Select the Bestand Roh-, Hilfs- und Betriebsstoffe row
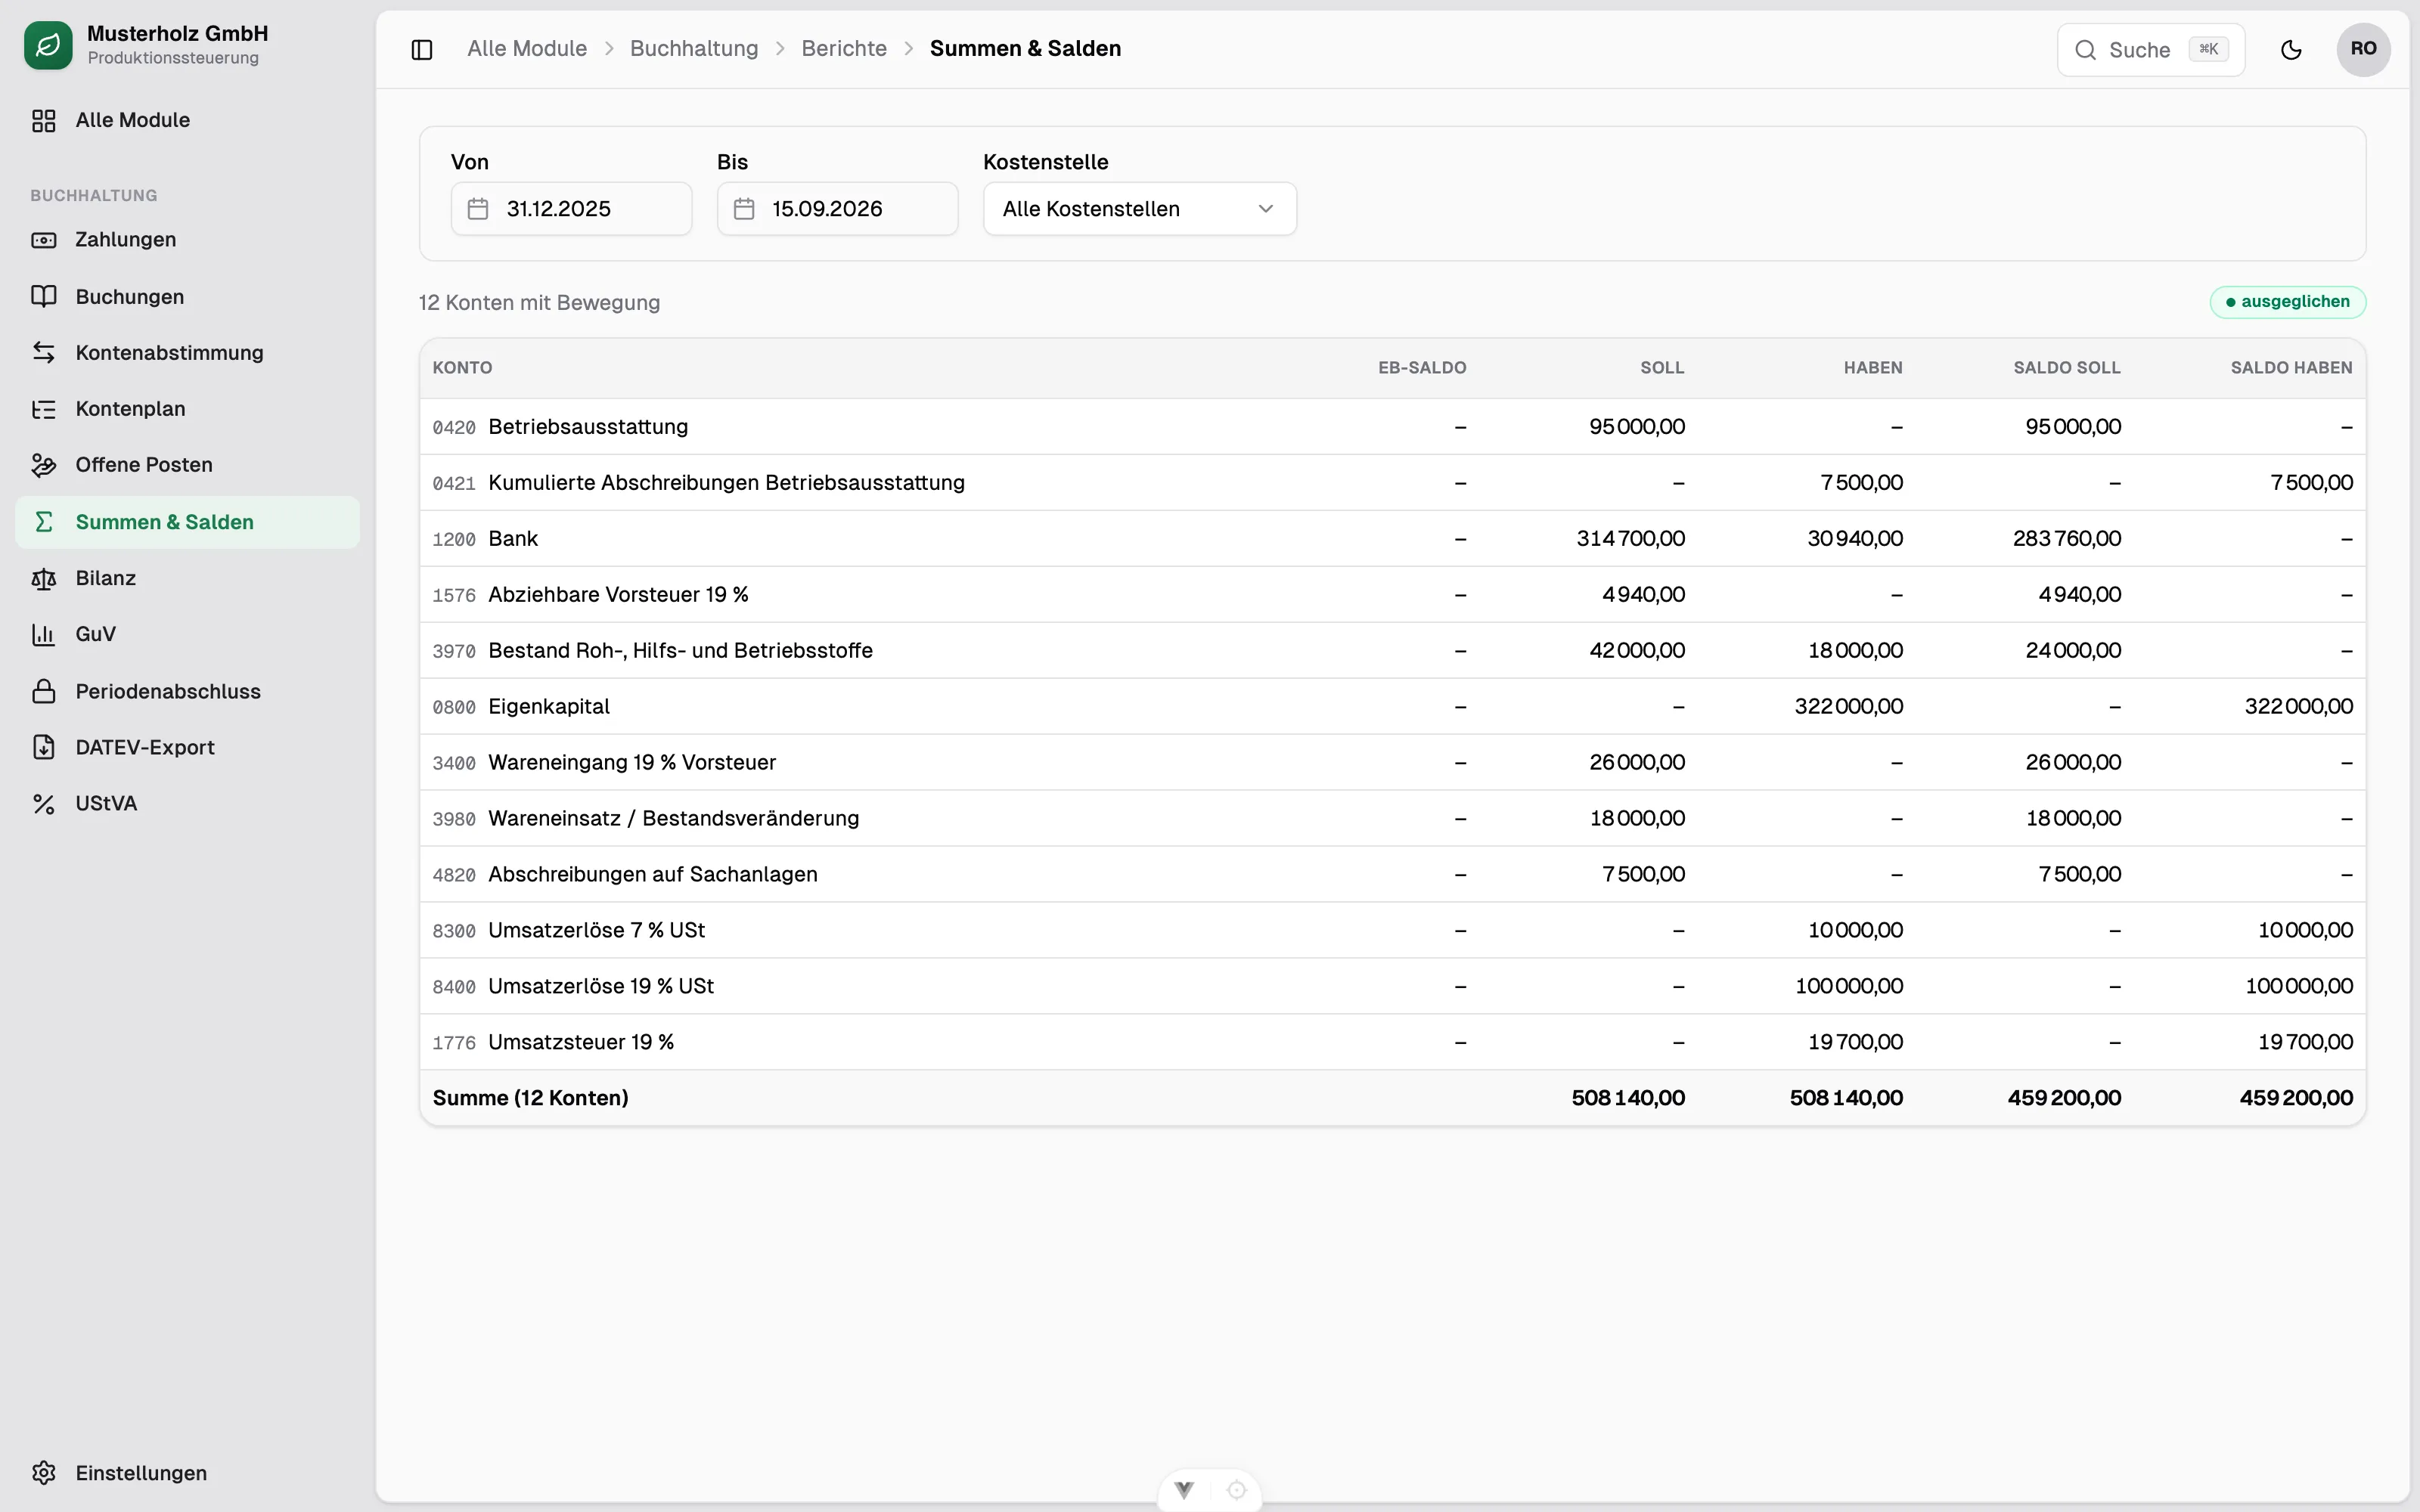The image size is (2420, 1512). pos(1392,651)
